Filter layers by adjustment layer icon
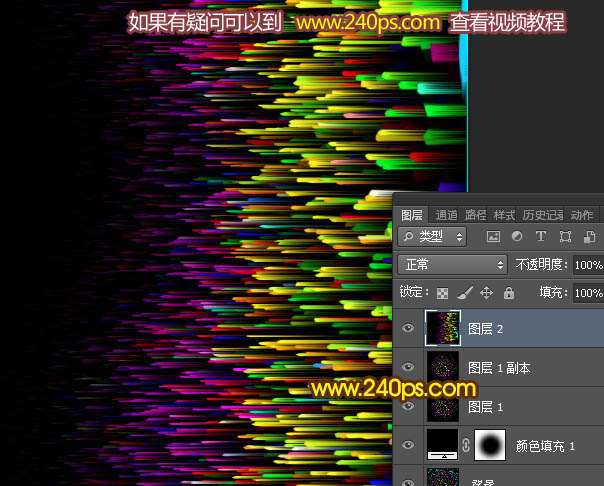Image resolution: width=604 pixels, height=486 pixels. click(517, 236)
